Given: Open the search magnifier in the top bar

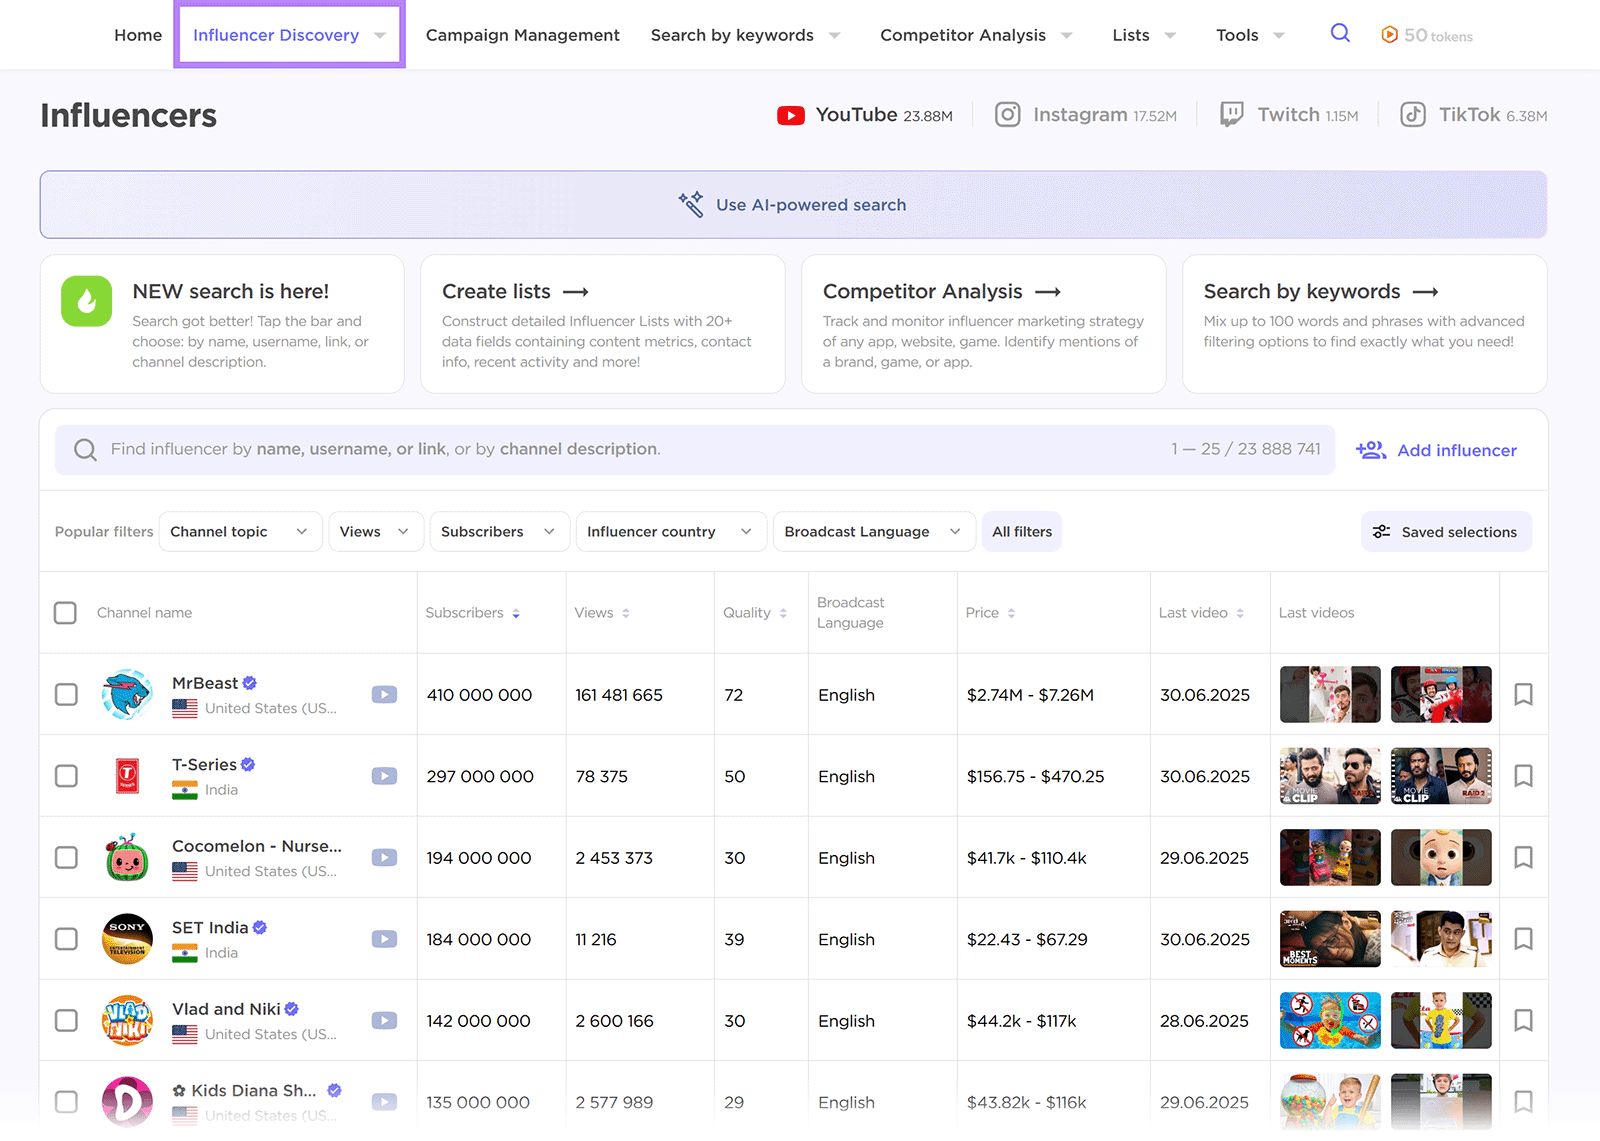Looking at the screenshot, I should pos(1340,33).
